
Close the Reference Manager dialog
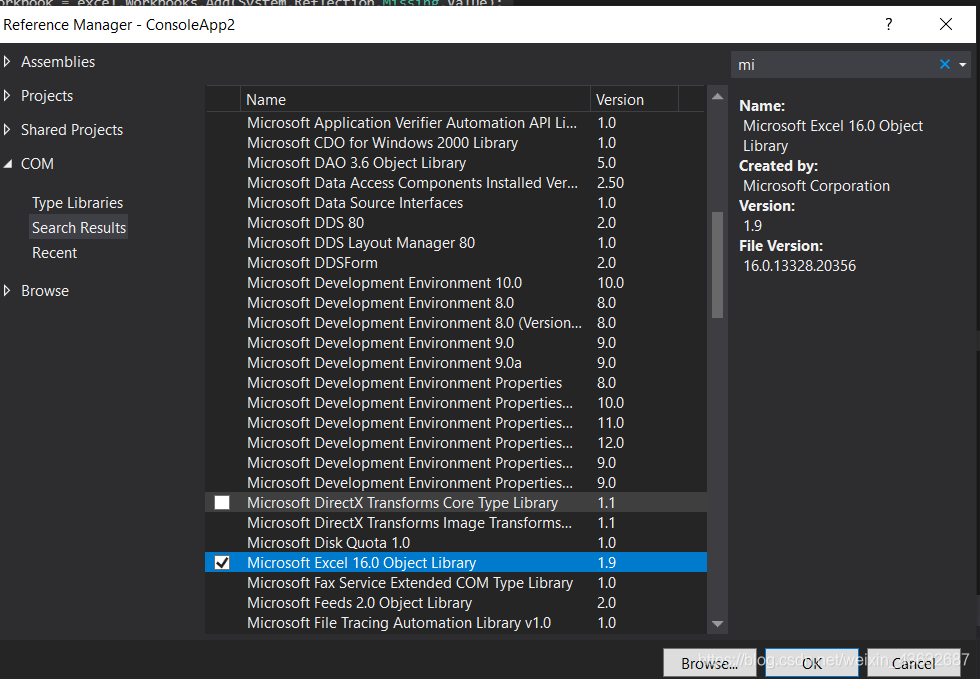[946, 24]
